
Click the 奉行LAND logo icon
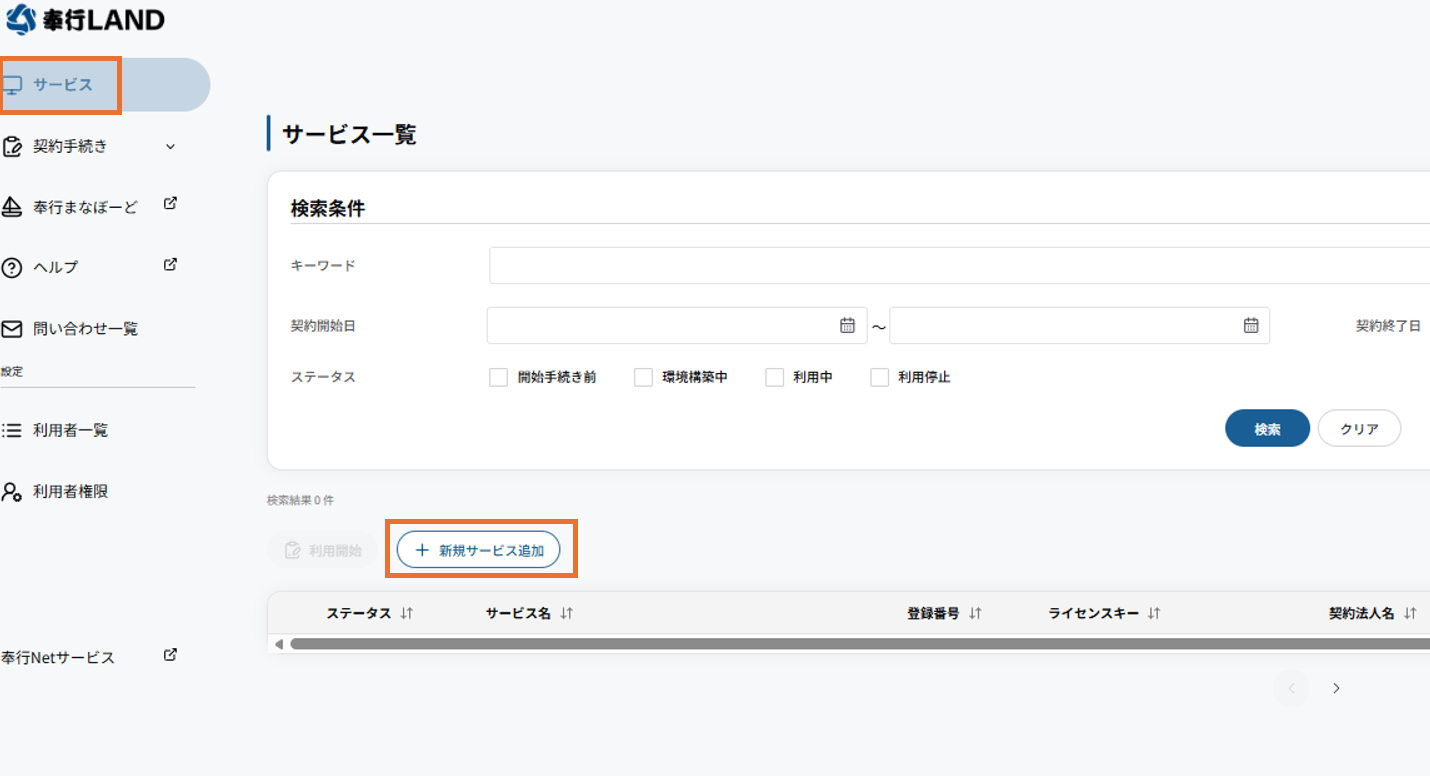(21, 19)
